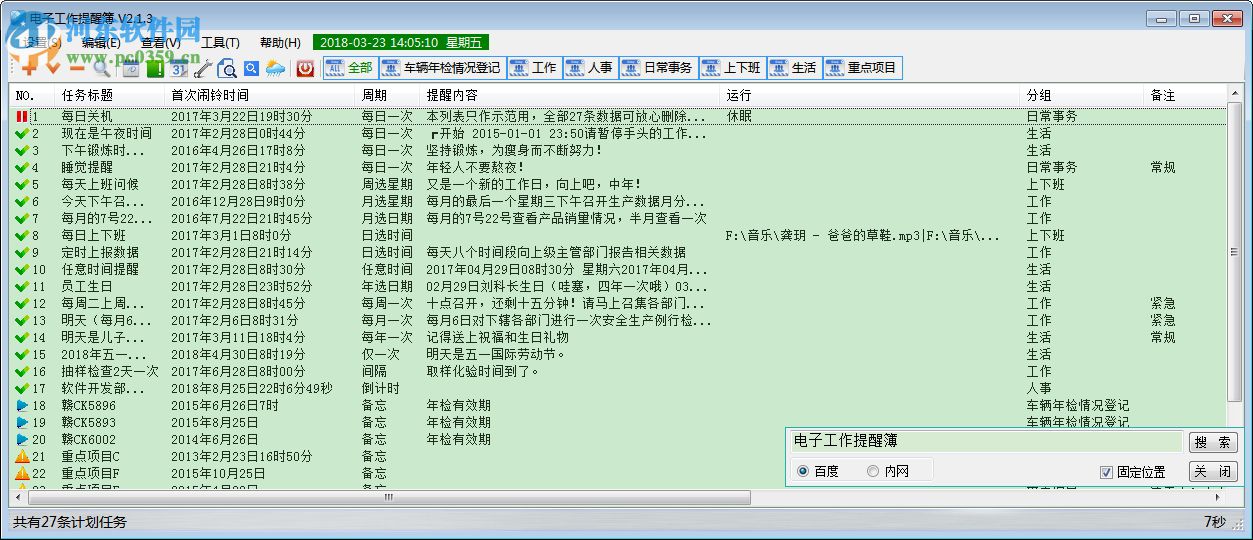
Task: Click the status bar text 共有27条计划任务
Action: (x=70, y=522)
